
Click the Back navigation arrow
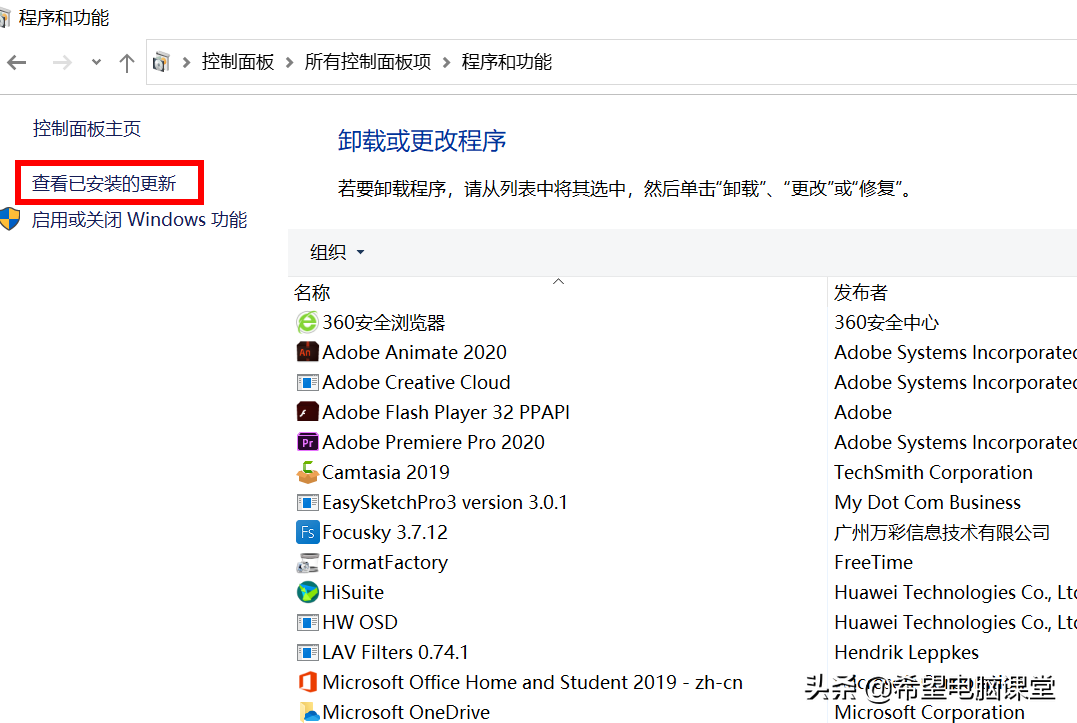(x=17, y=62)
